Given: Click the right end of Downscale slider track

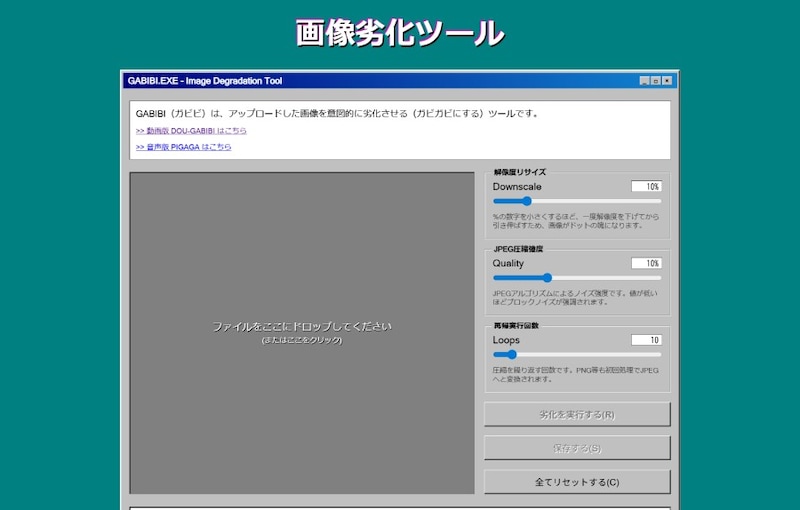Looking at the screenshot, I should [x=659, y=201].
